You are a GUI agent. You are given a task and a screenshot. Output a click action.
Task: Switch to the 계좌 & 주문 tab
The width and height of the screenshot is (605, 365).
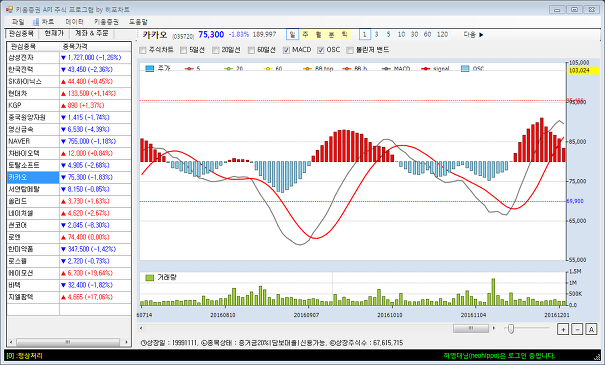(x=92, y=33)
